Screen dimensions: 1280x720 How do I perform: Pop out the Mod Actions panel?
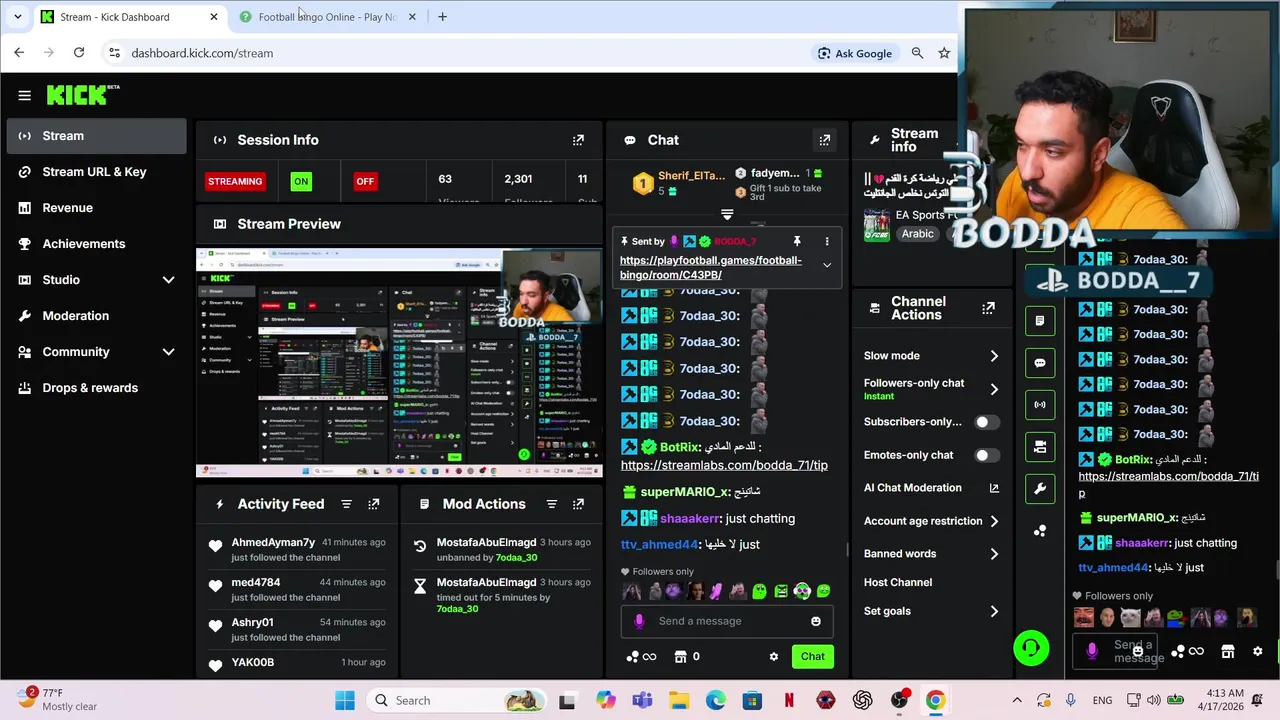578,504
